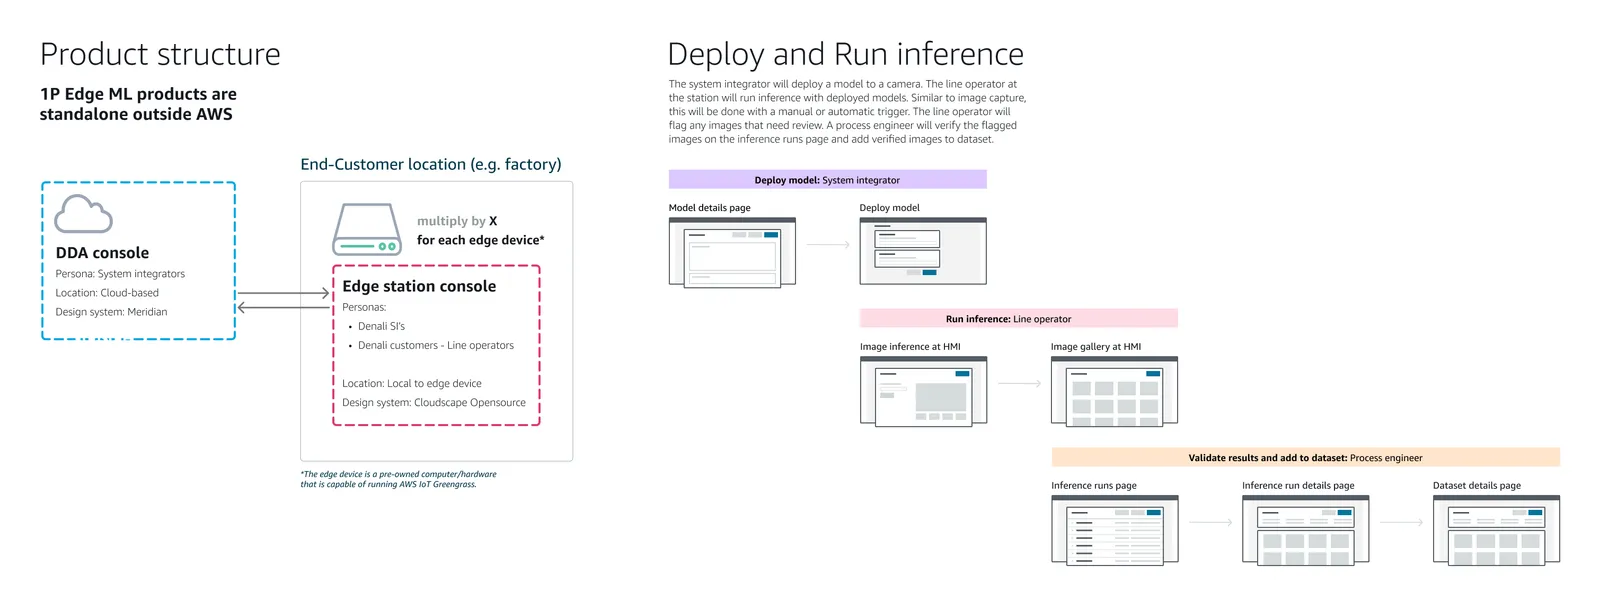The height and width of the screenshot is (600, 1600).
Task: Click 'Location: Local to edge device' text
Action: click(x=412, y=383)
